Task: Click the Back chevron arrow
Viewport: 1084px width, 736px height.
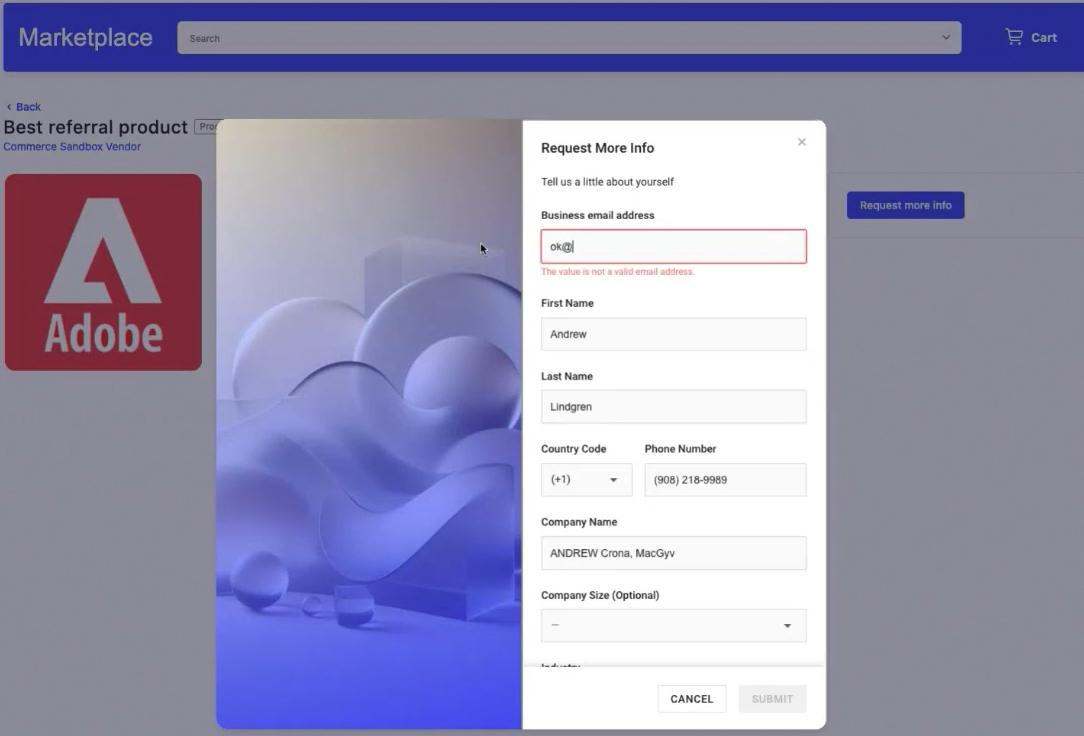Action: [9, 107]
